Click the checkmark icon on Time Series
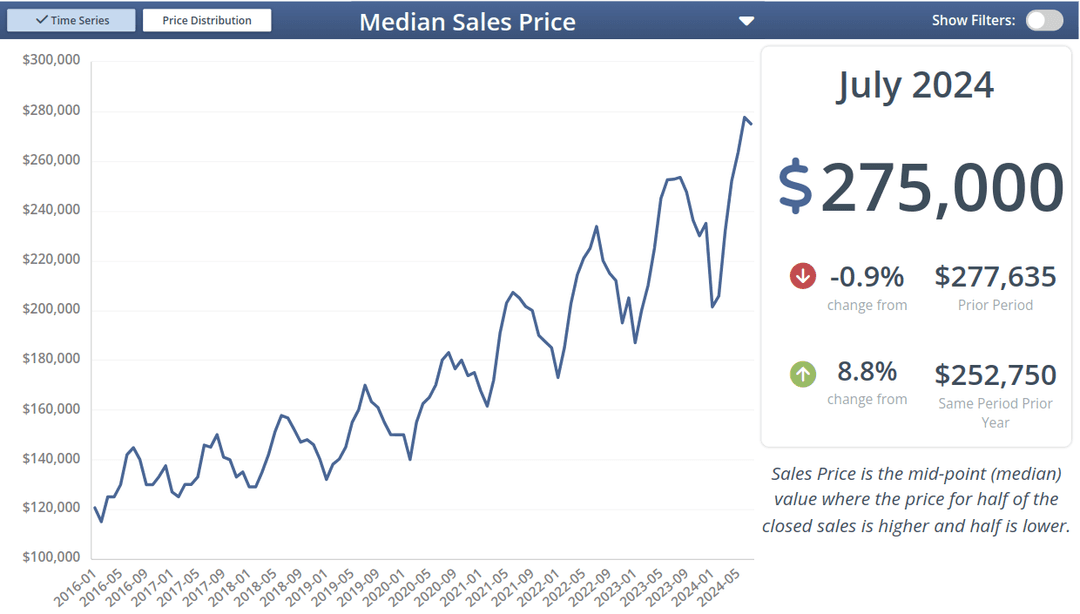 [41, 19]
